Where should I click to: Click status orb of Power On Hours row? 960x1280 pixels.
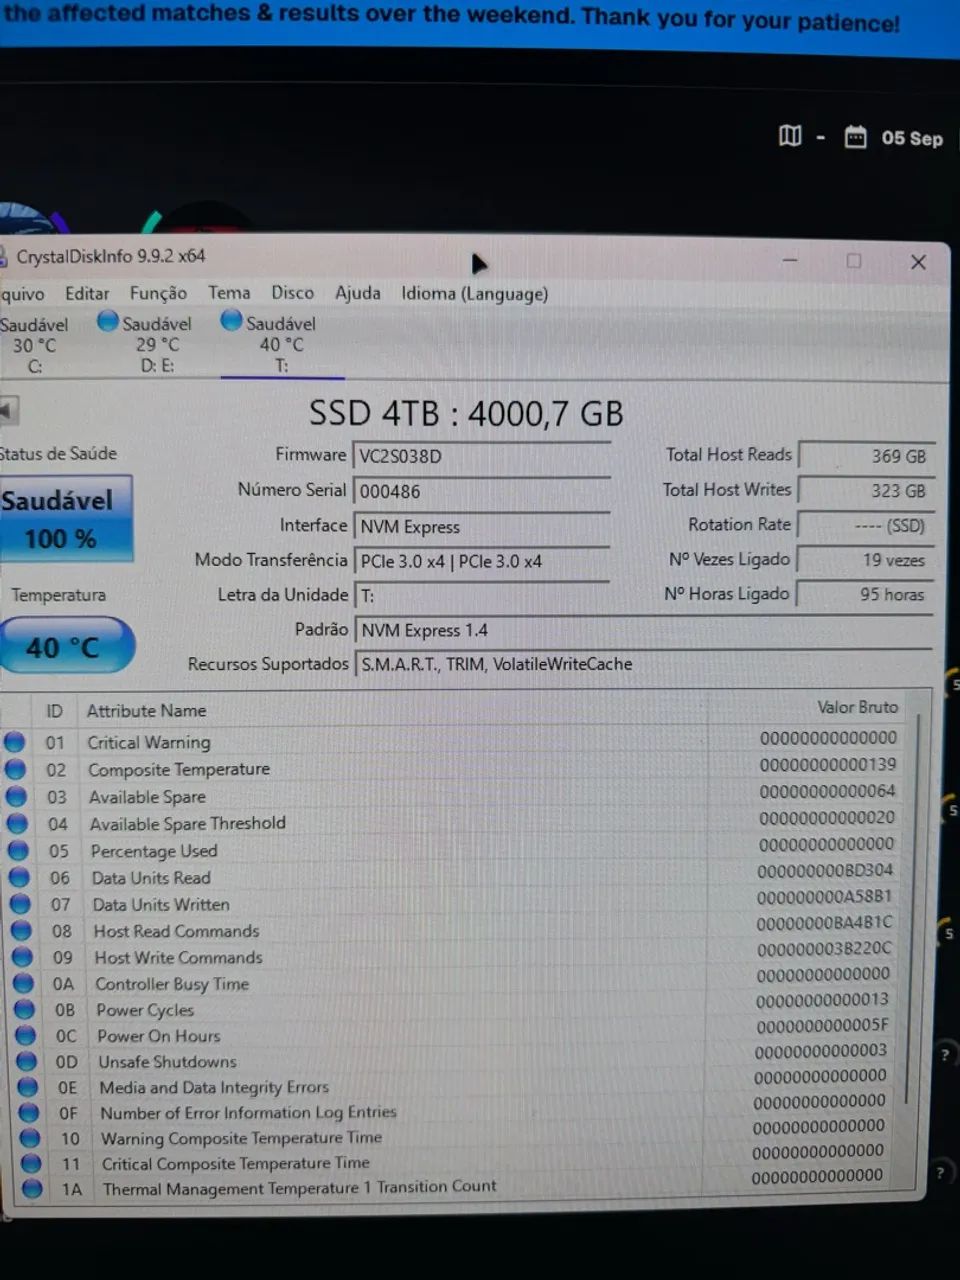(x=26, y=1035)
